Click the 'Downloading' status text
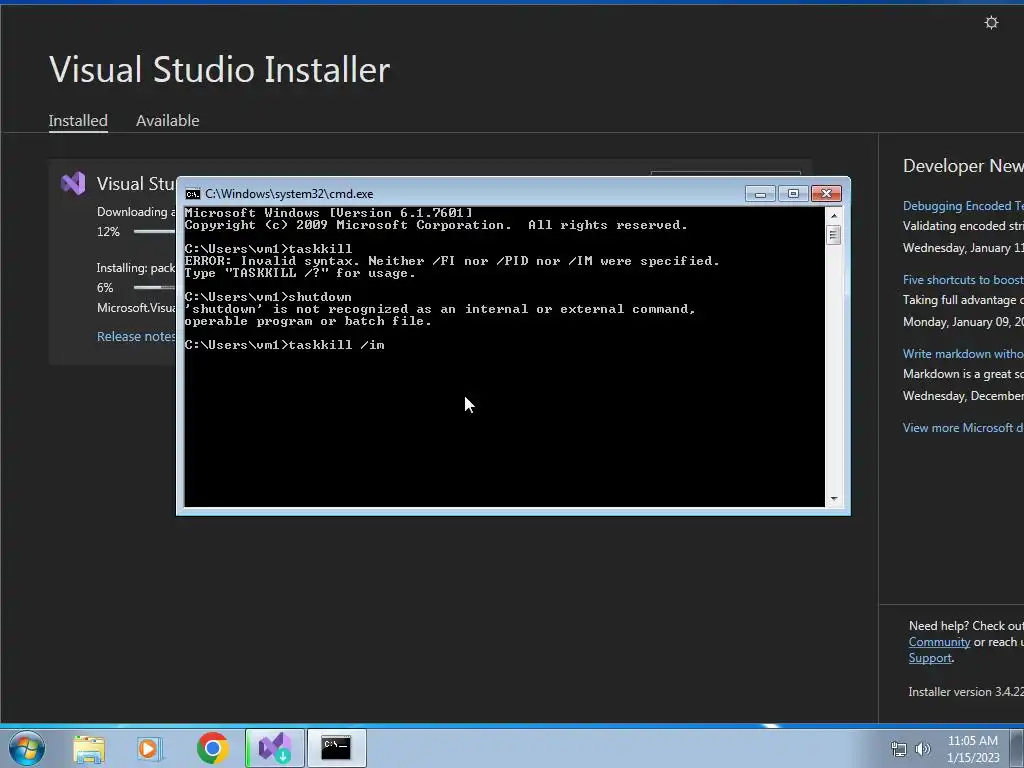 136,212
